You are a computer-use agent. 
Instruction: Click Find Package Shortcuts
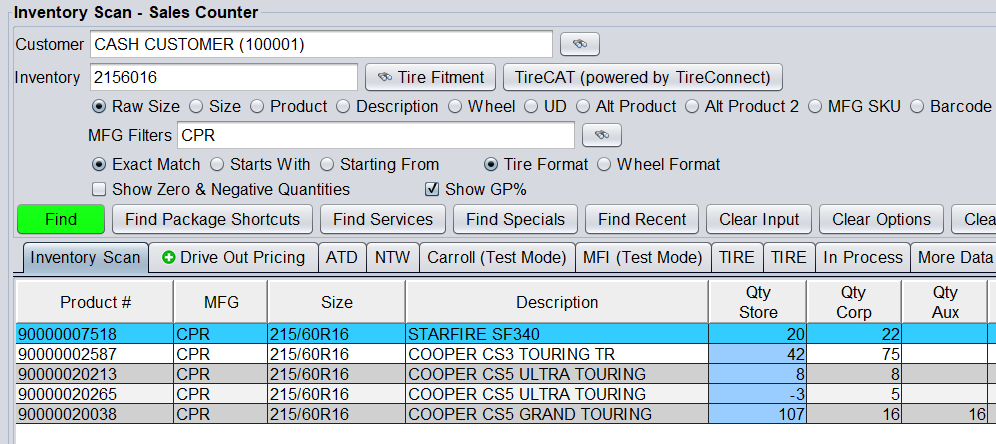[214, 219]
